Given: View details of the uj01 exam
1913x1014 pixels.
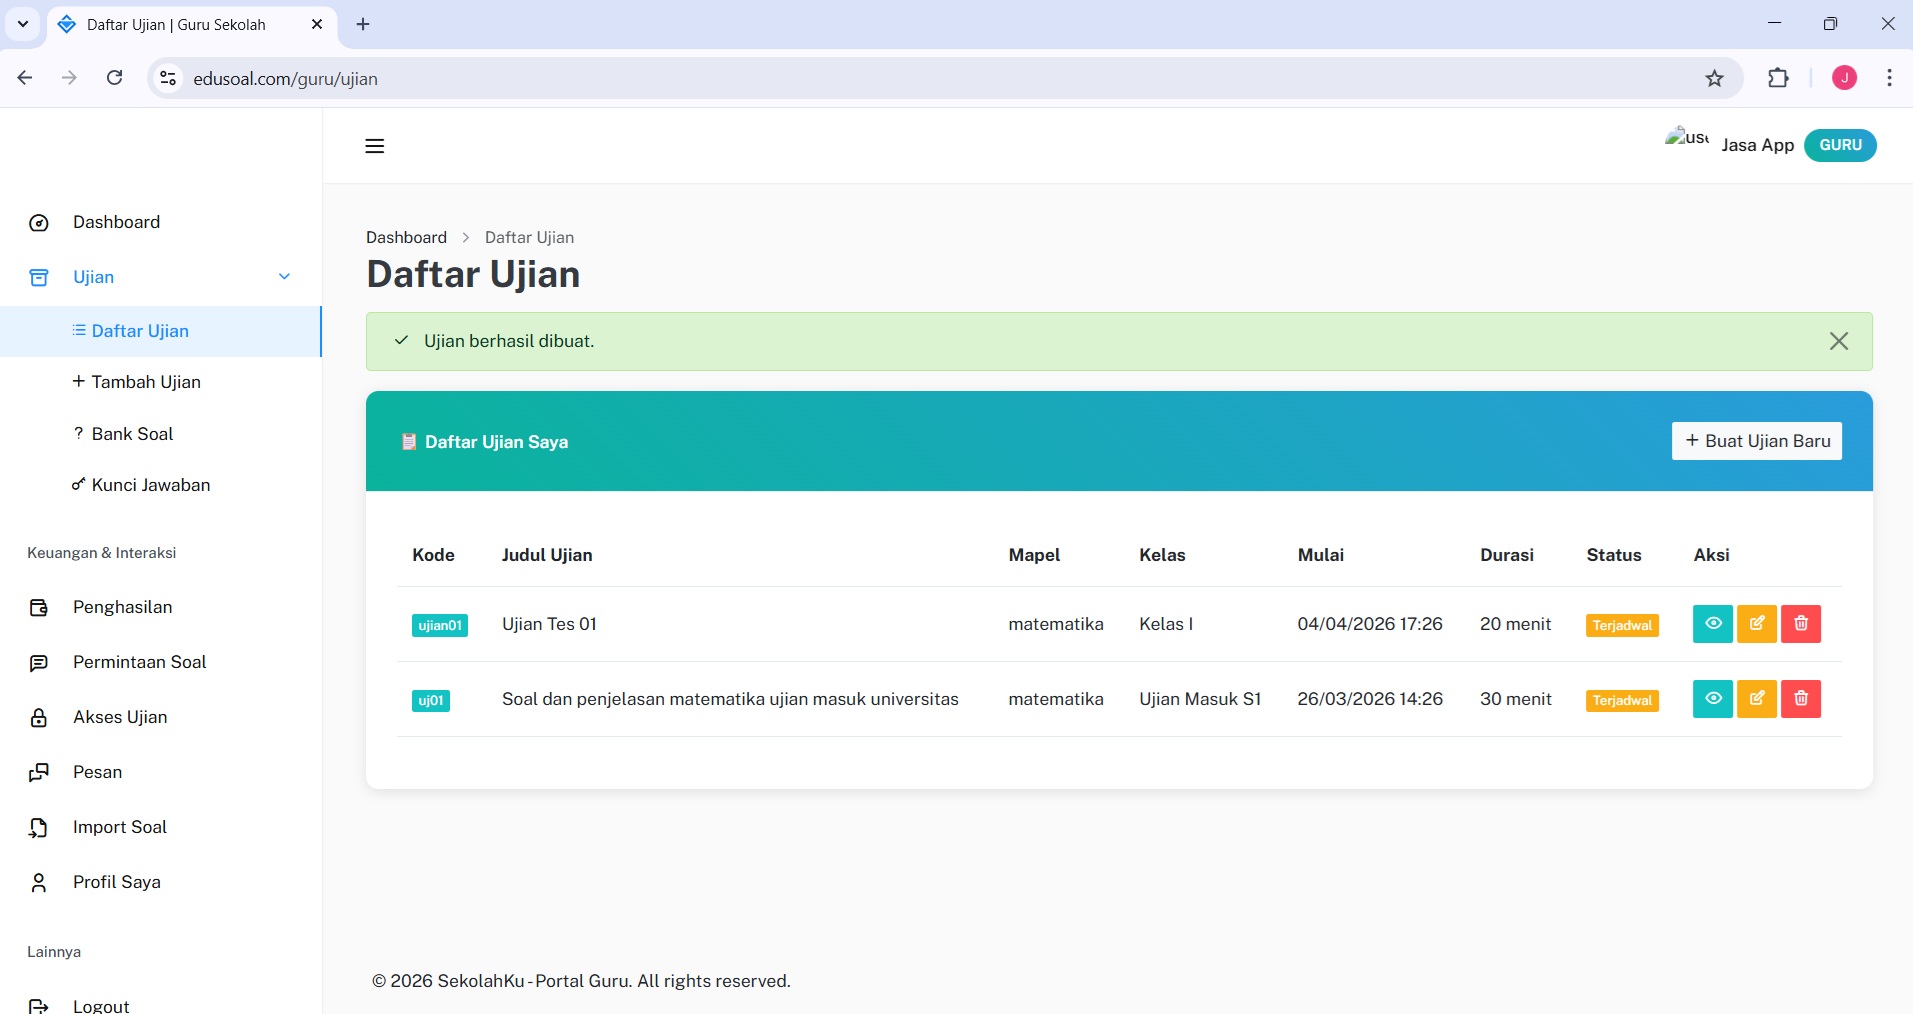Looking at the screenshot, I should (x=1712, y=699).
